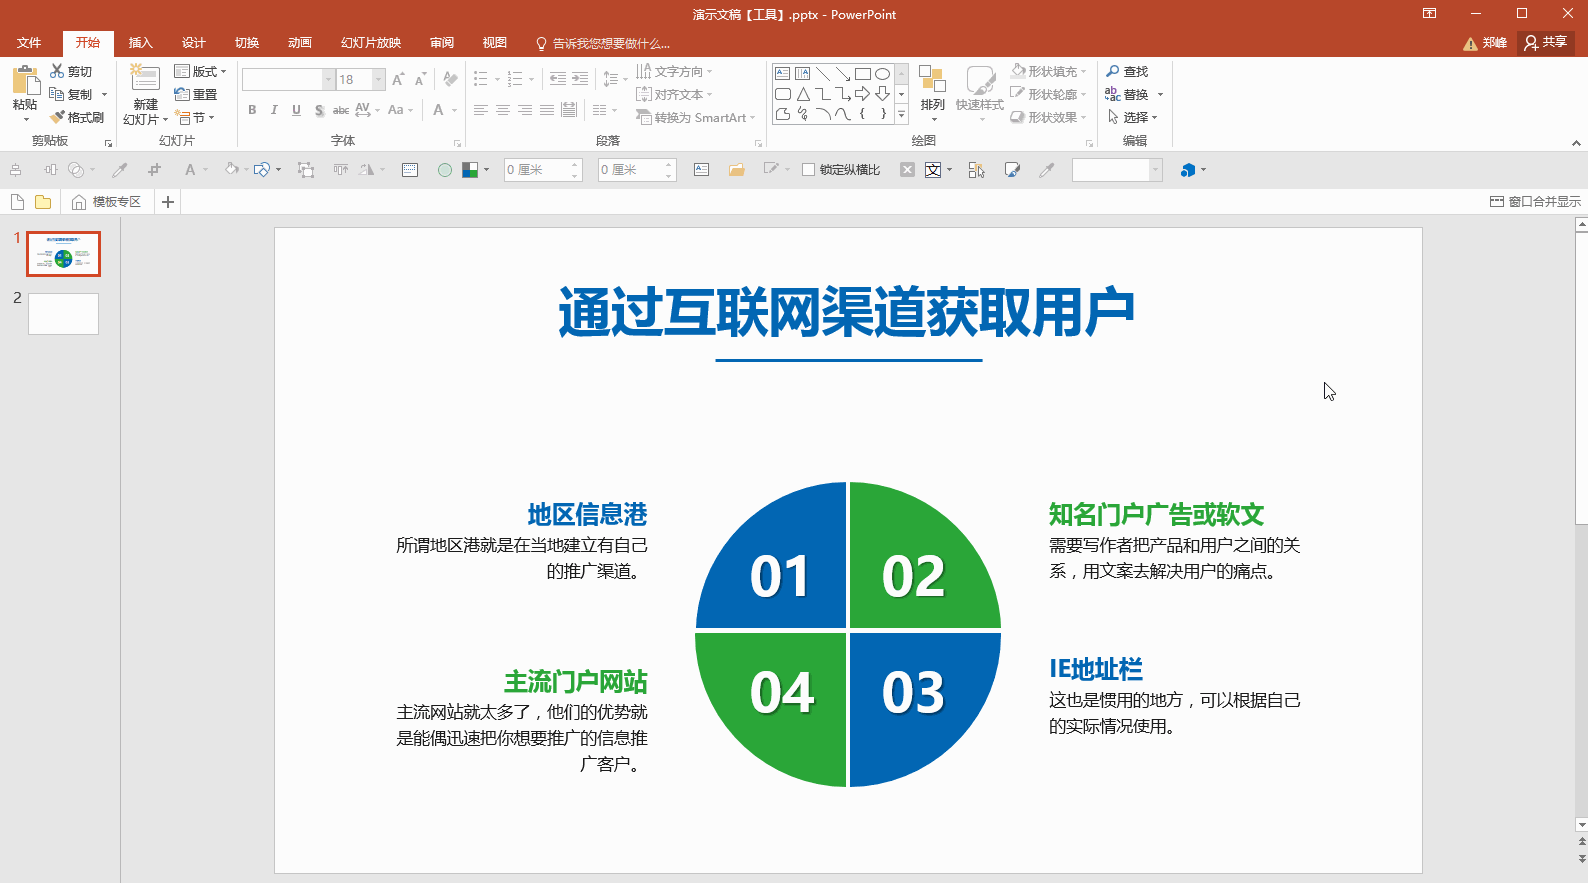Click the blue cube icon in toolbar
The height and width of the screenshot is (883, 1588).
coord(1188,170)
